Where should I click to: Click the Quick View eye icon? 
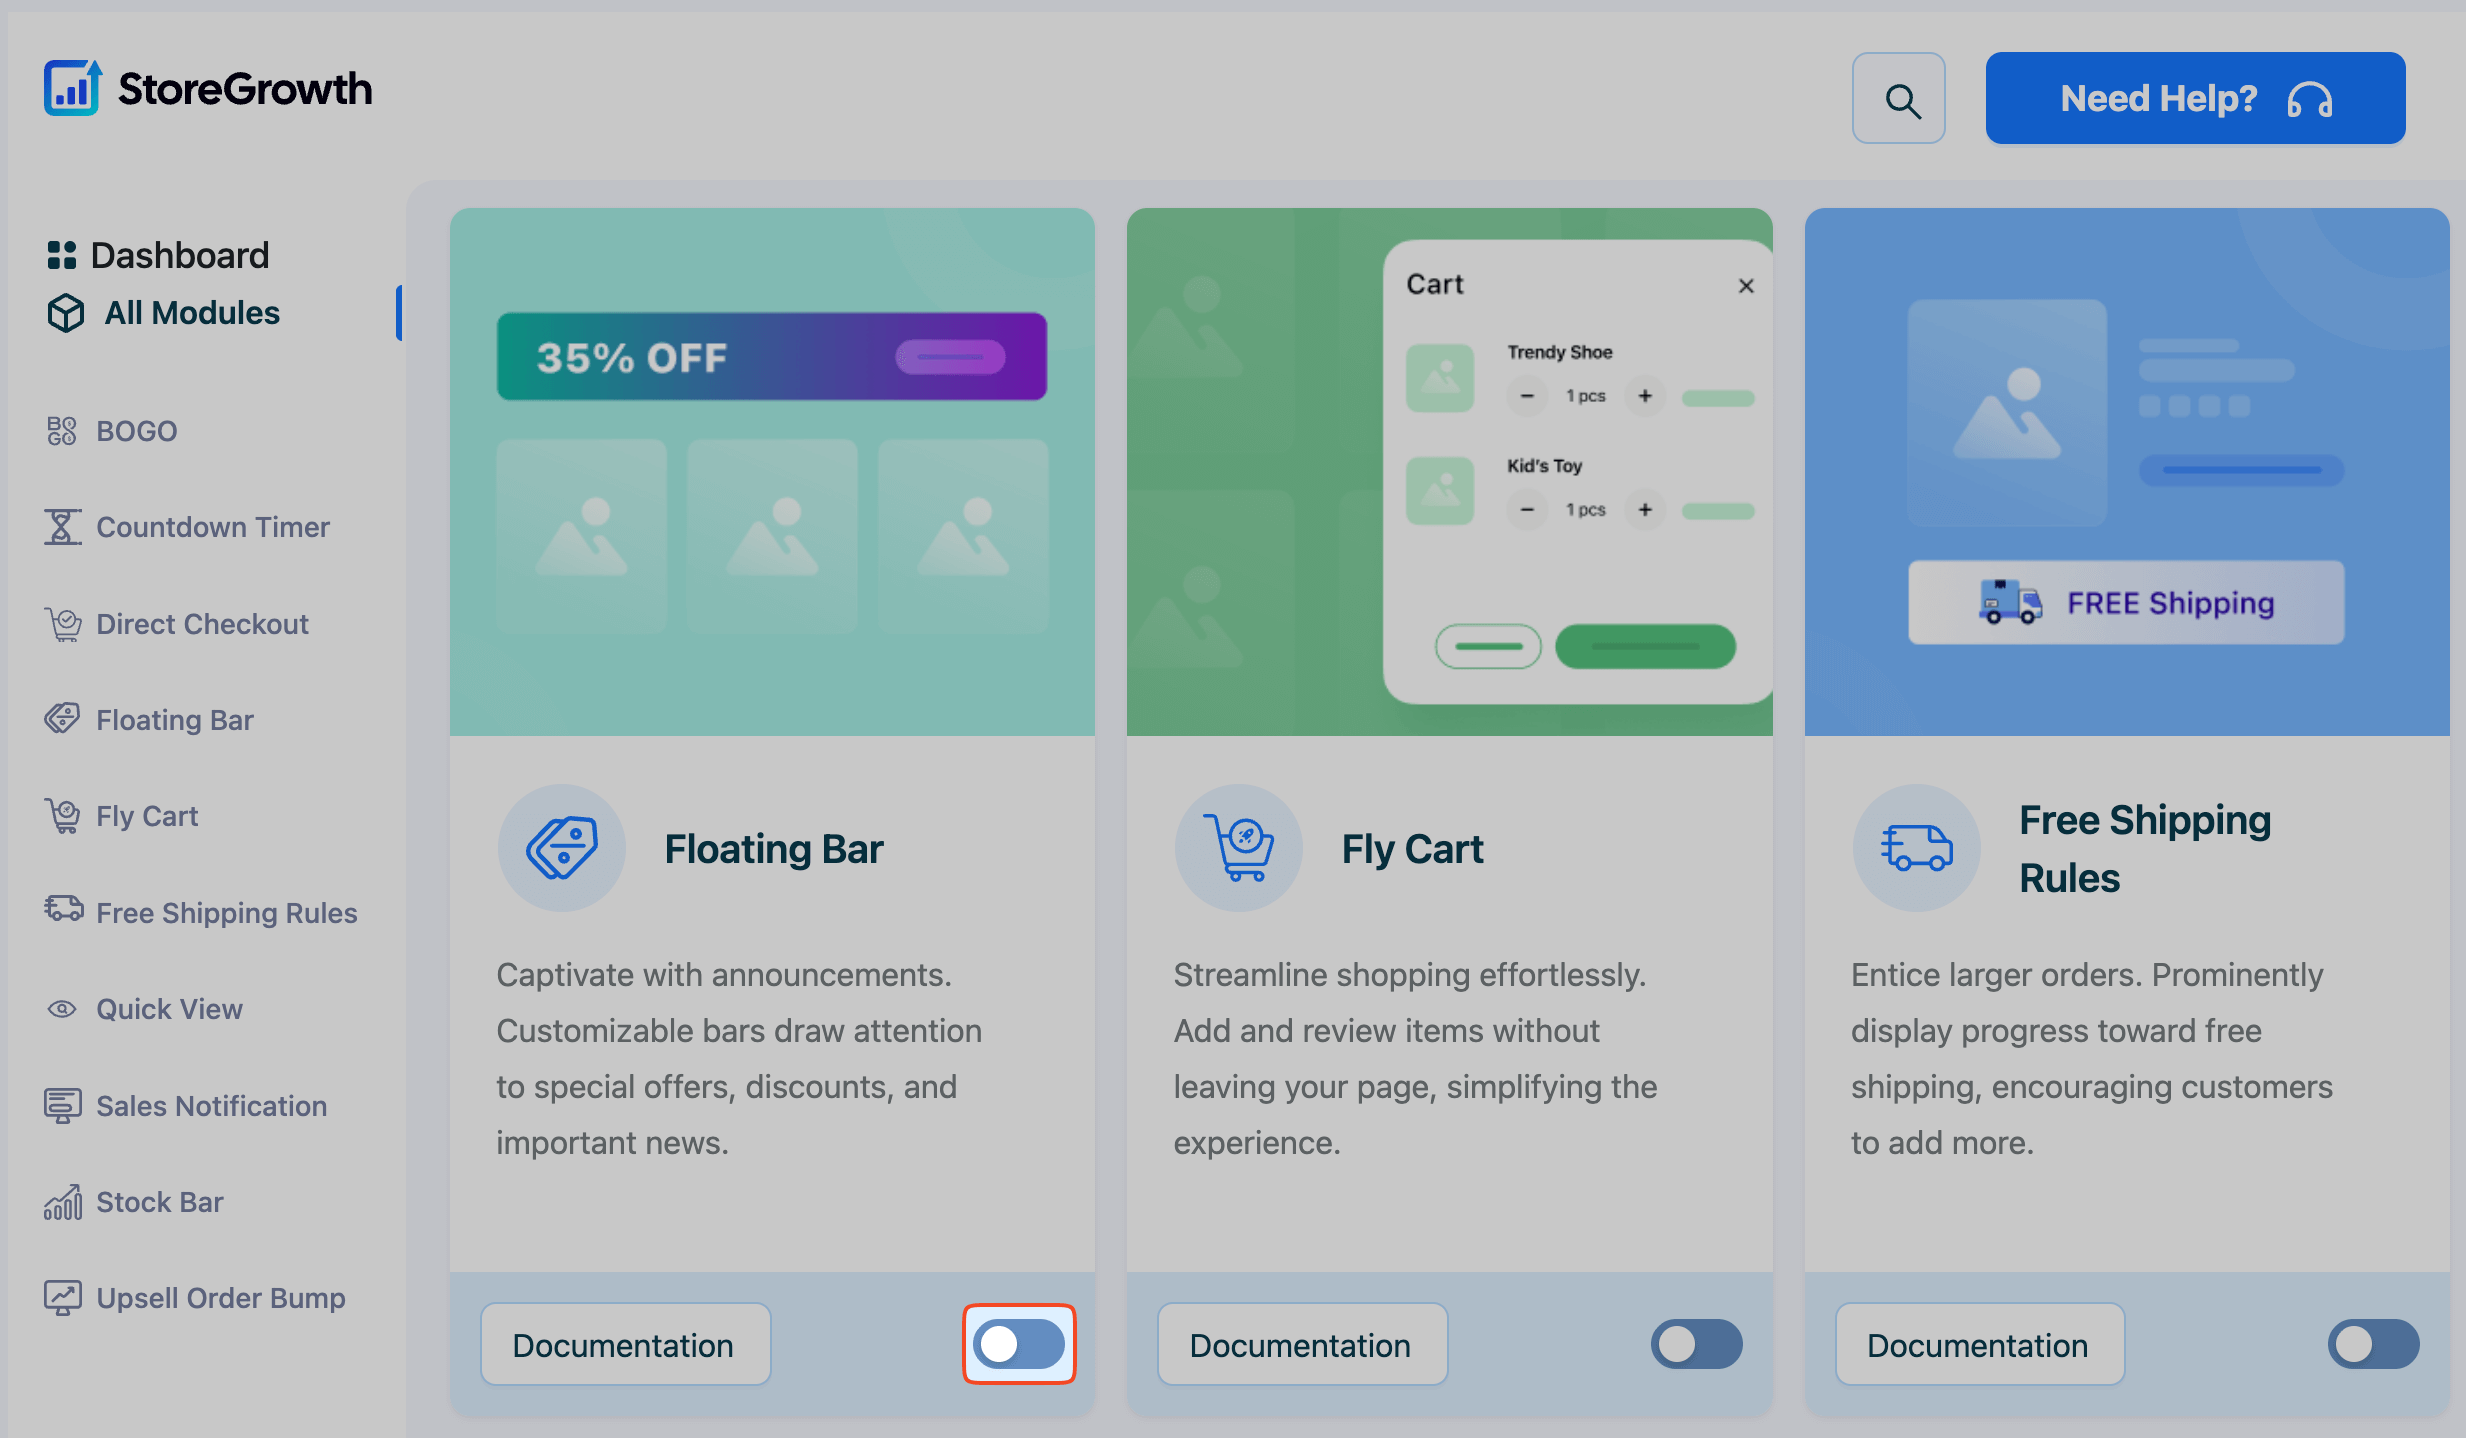(62, 1009)
